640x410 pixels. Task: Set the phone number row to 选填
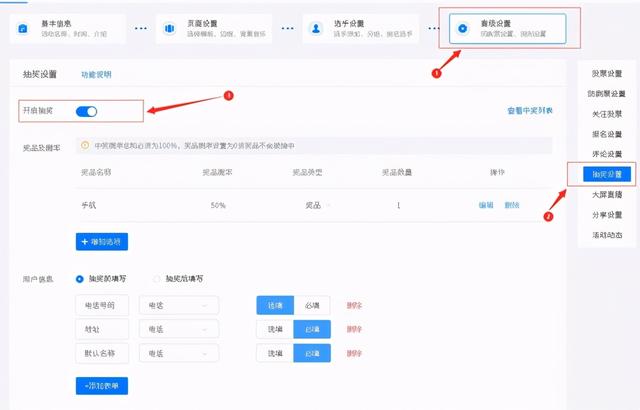click(275, 305)
